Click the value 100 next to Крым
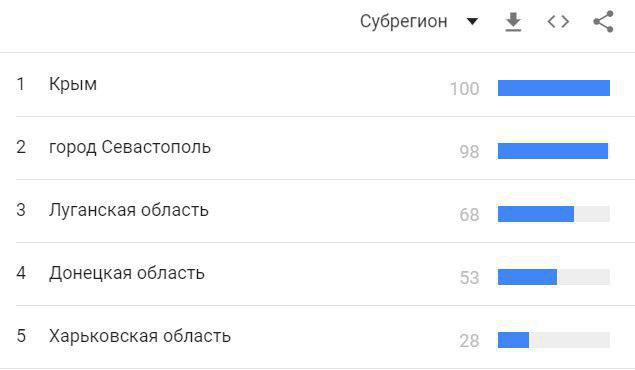This screenshot has height=370, width=635. tap(465, 89)
